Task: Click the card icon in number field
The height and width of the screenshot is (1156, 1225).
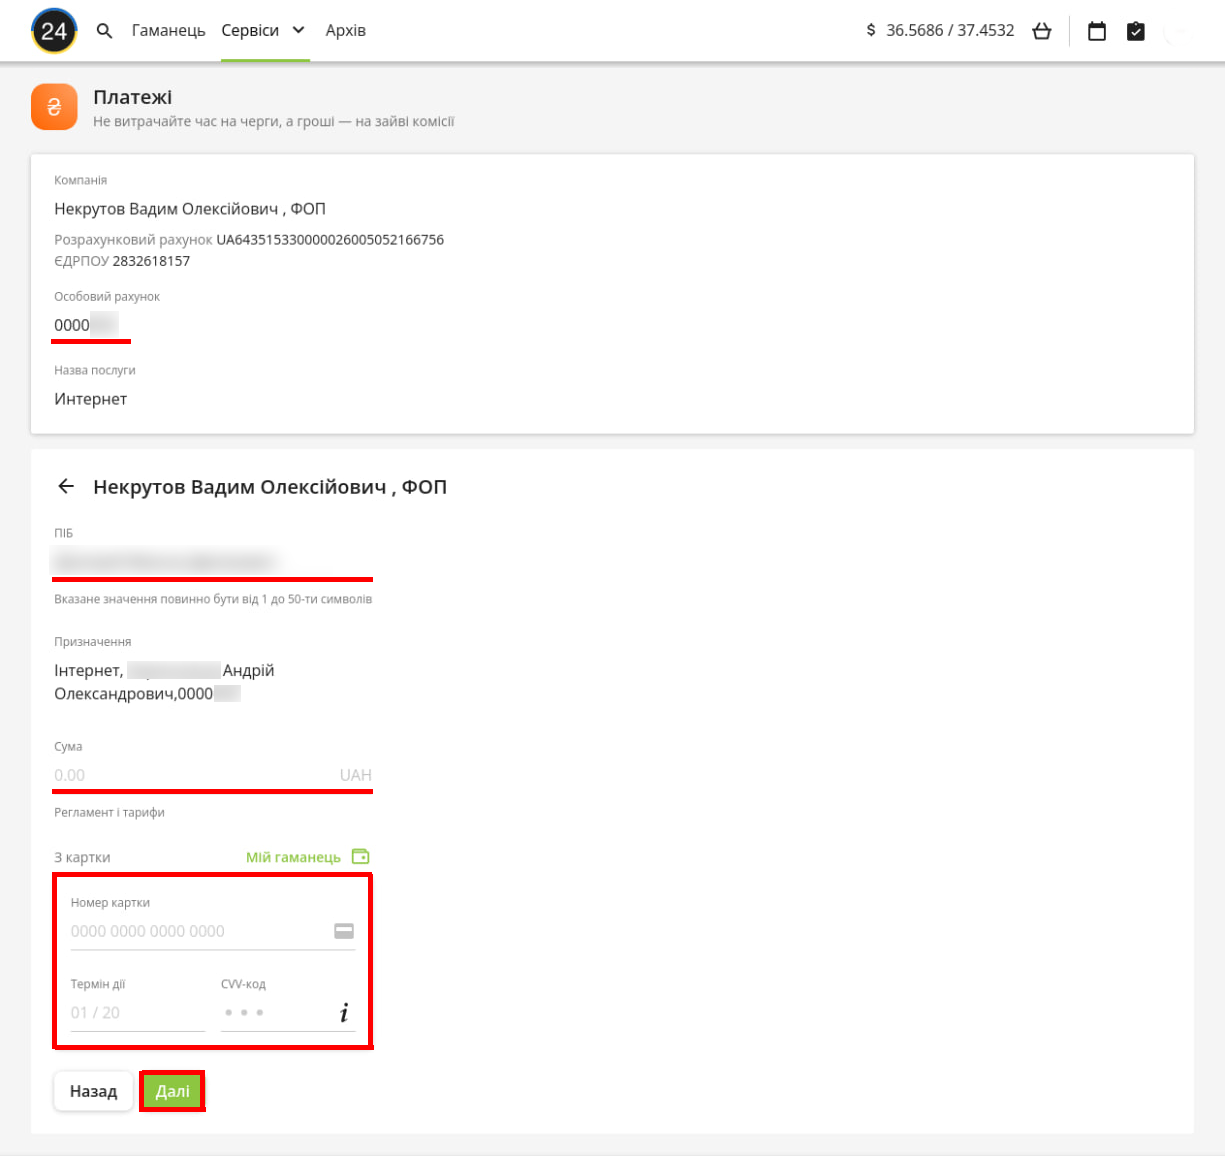Action: (x=344, y=931)
